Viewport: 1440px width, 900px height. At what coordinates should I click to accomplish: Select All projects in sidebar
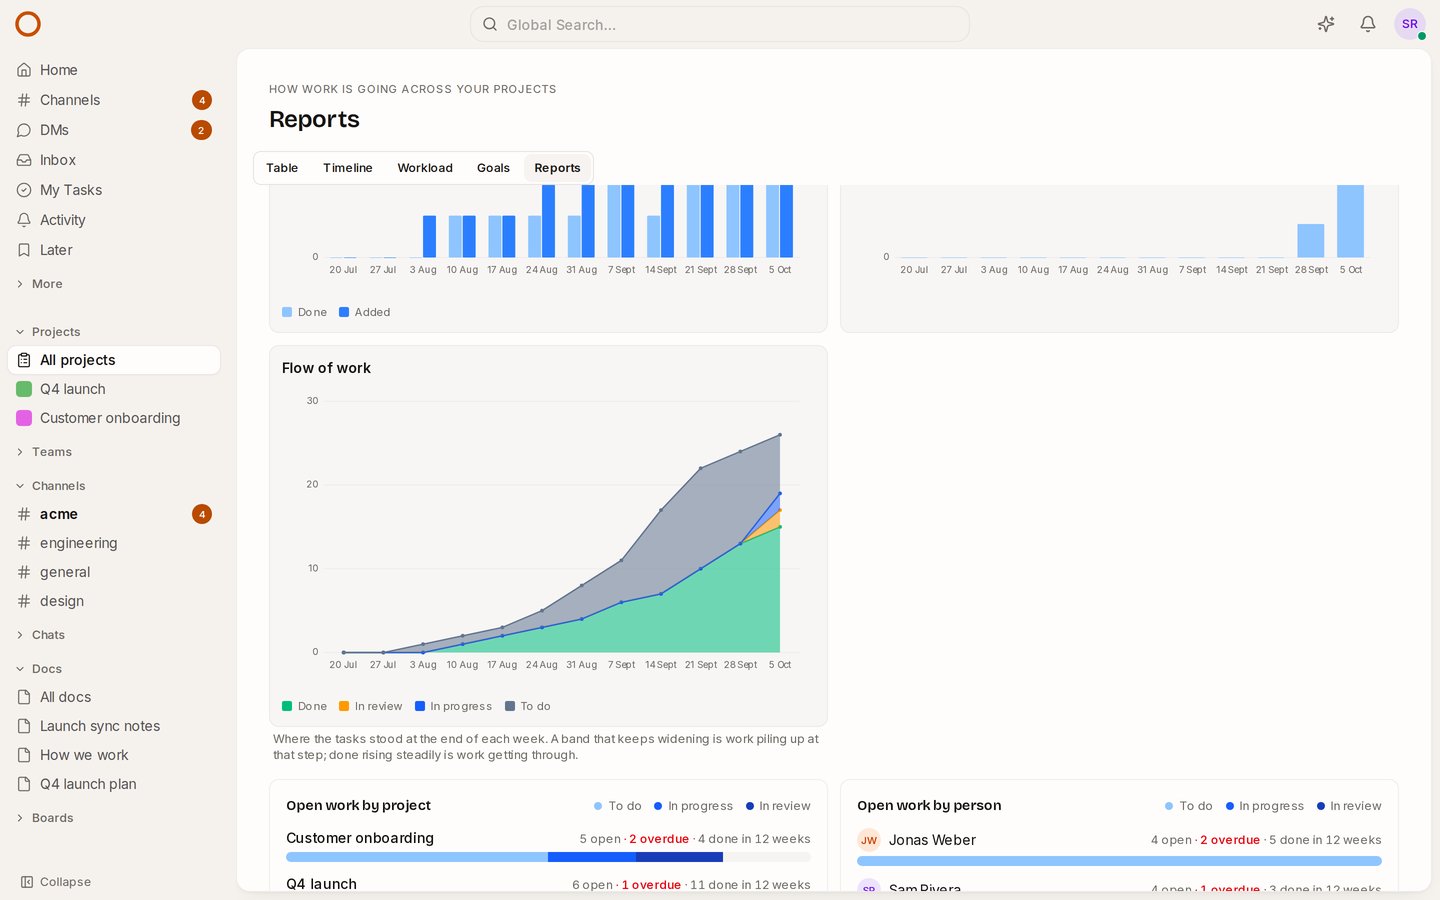click(114, 360)
